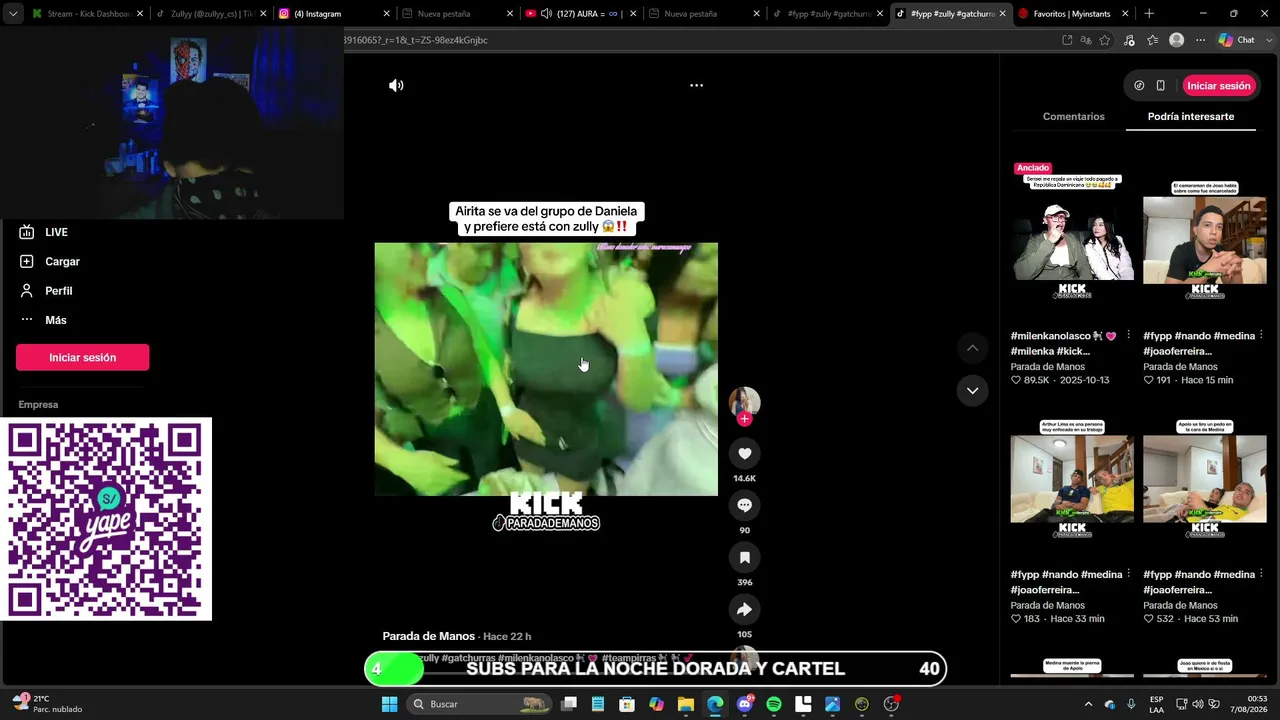1280x720 pixels.
Task: Open the 'Hace 33 min' recommended video thumbnail
Action: click(1072, 479)
